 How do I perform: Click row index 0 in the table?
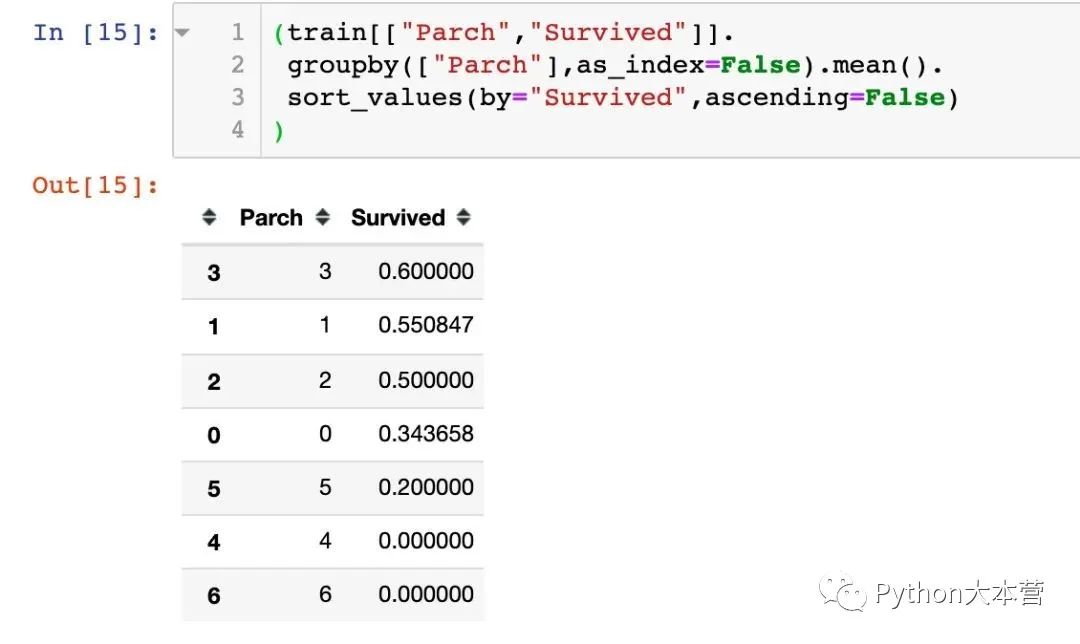(x=214, y=435)
